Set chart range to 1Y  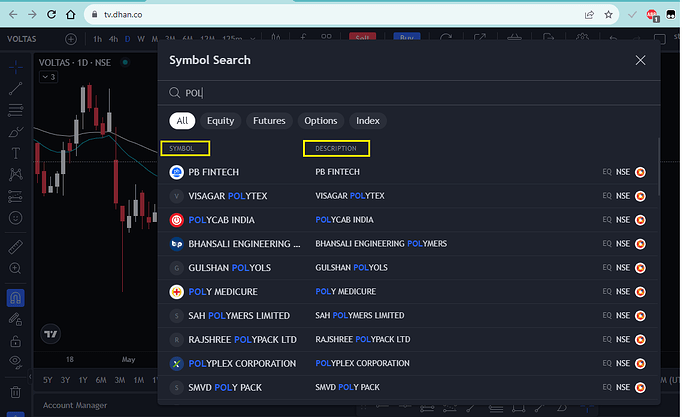coord(83,380)
